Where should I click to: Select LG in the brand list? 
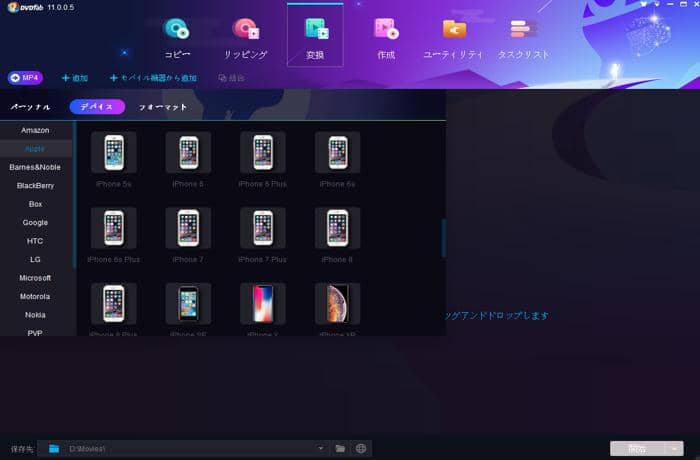[x=35, y=259]
